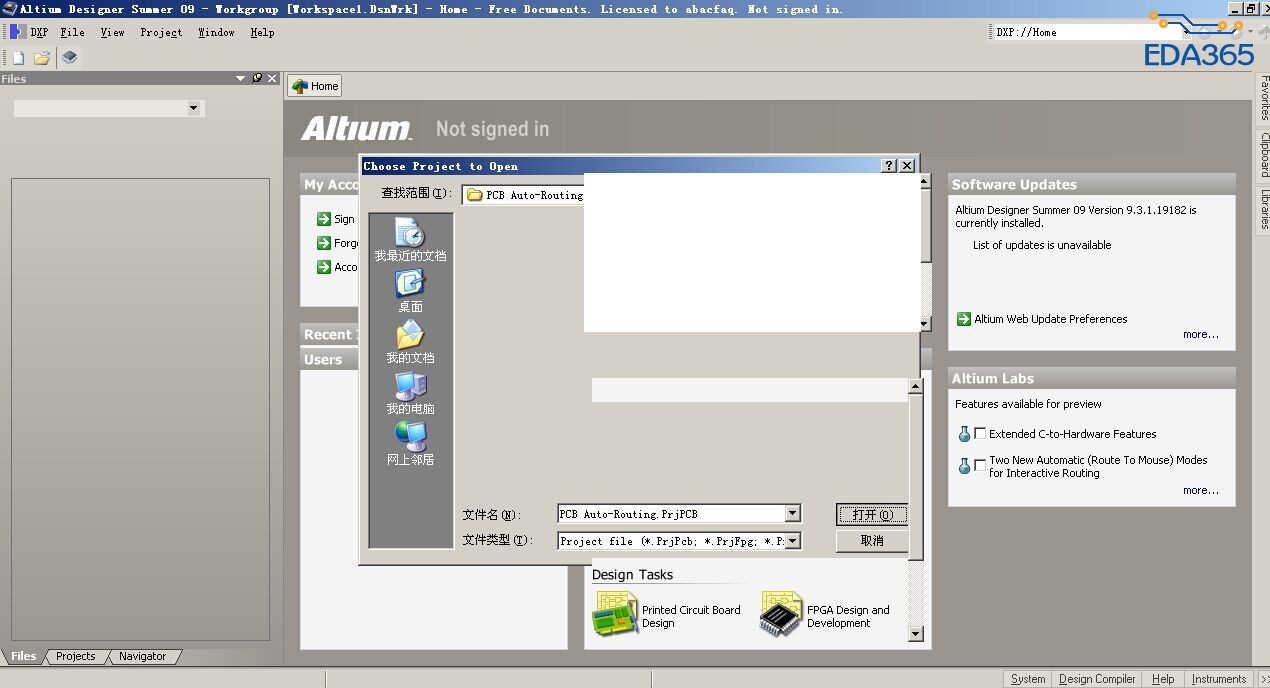Open Altium Web Update Preferences link

(1051, 319)
